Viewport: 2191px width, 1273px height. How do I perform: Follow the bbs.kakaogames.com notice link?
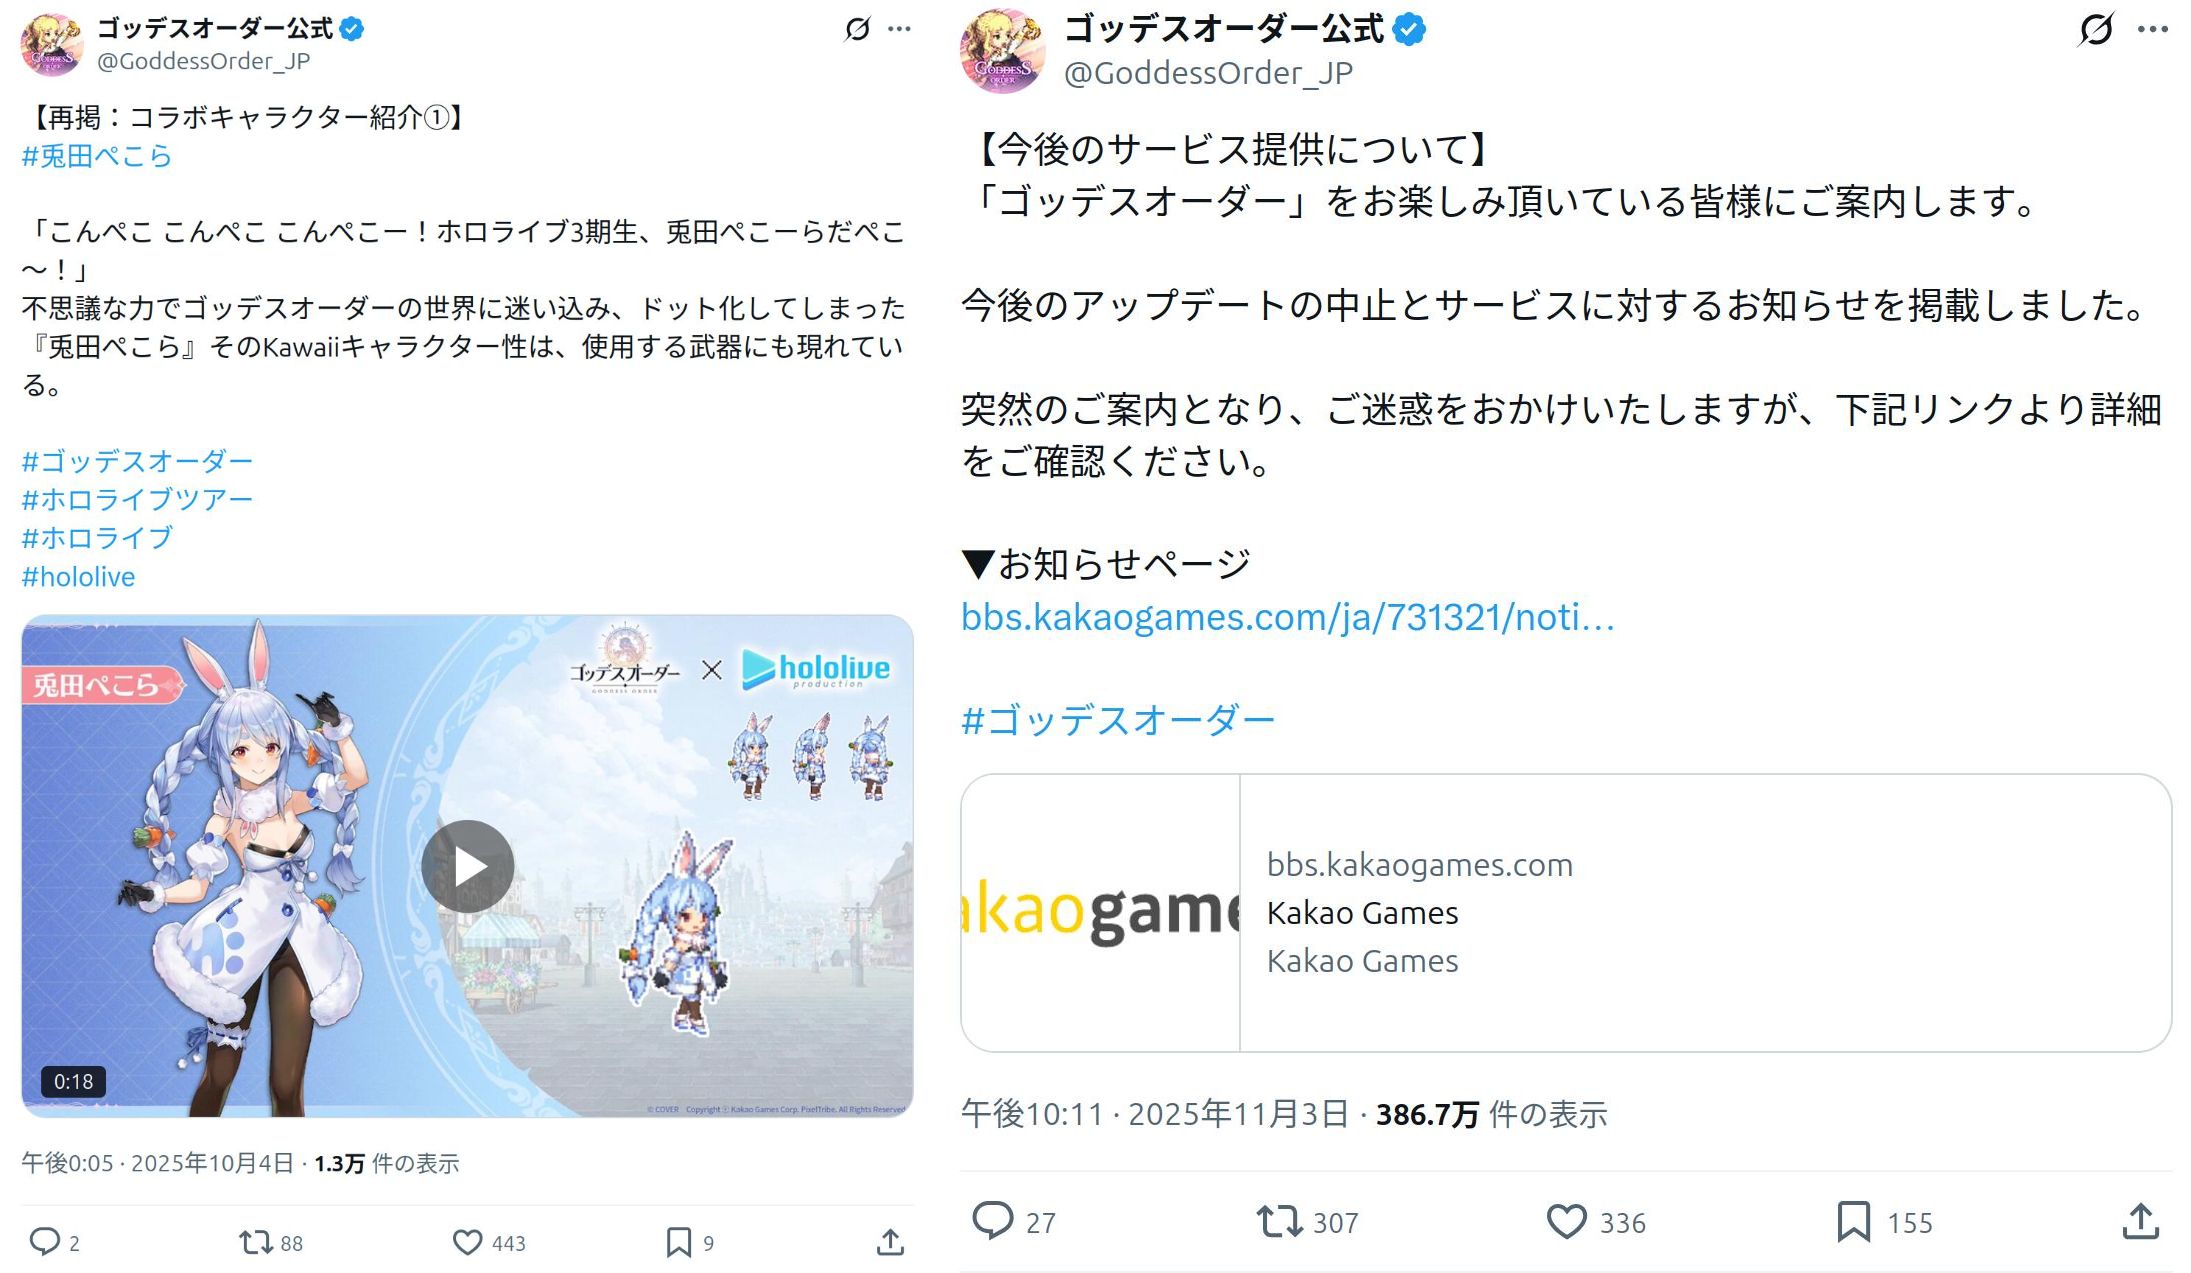(x=1287, y=617)
